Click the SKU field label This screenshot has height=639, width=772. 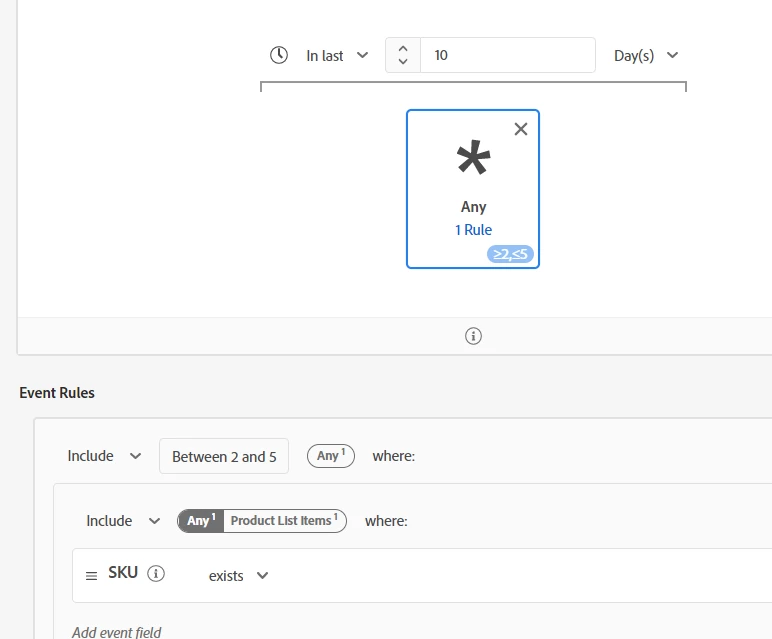coord(123,573)
